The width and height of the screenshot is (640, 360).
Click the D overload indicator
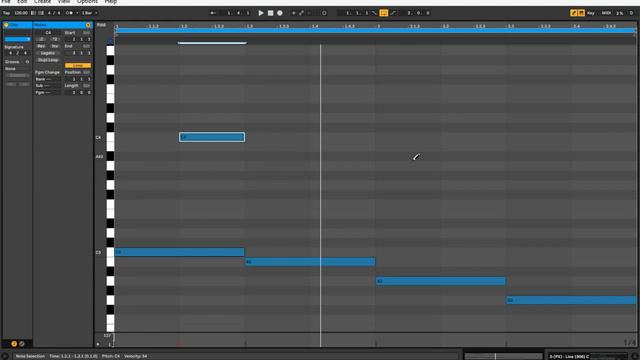(x=631, y=13)
